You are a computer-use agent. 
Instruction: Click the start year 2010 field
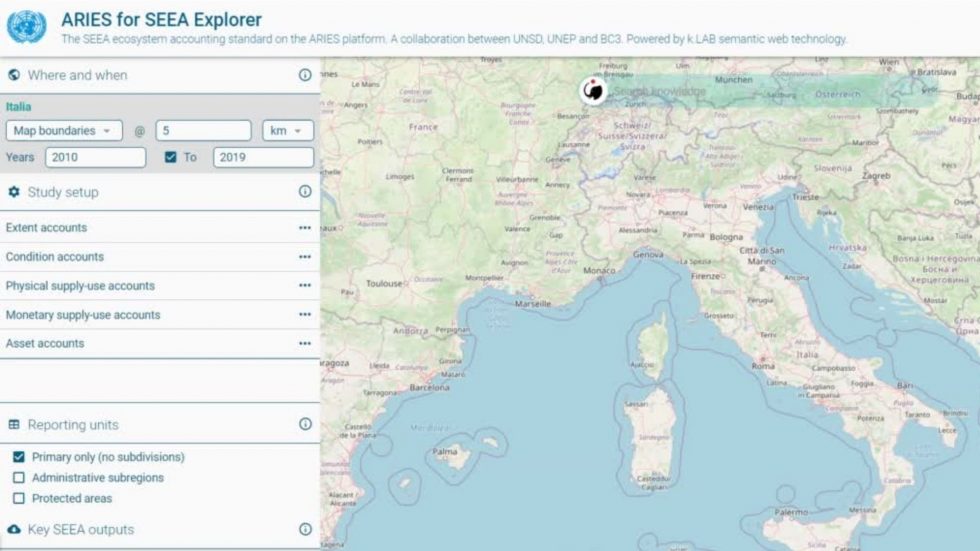pos(95,157)
